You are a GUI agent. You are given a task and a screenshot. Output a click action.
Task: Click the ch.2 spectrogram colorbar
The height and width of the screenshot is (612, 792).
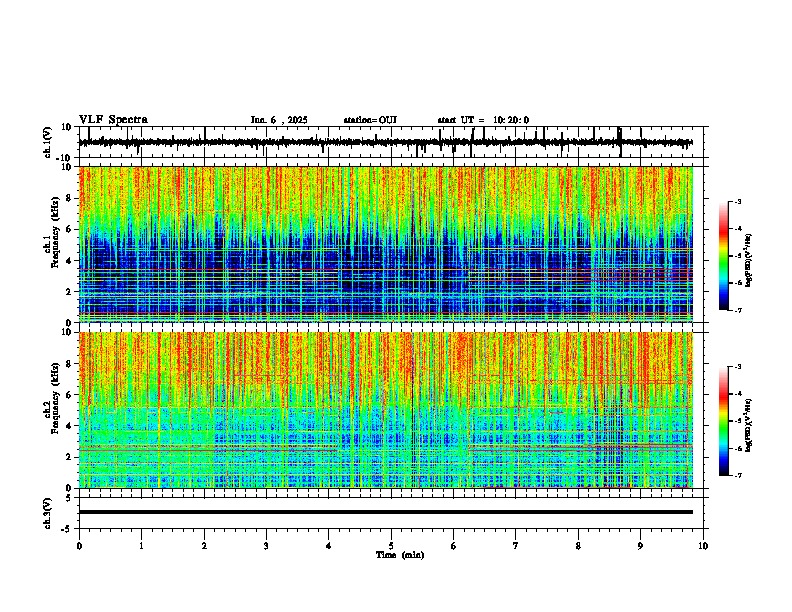click(723, 421)
